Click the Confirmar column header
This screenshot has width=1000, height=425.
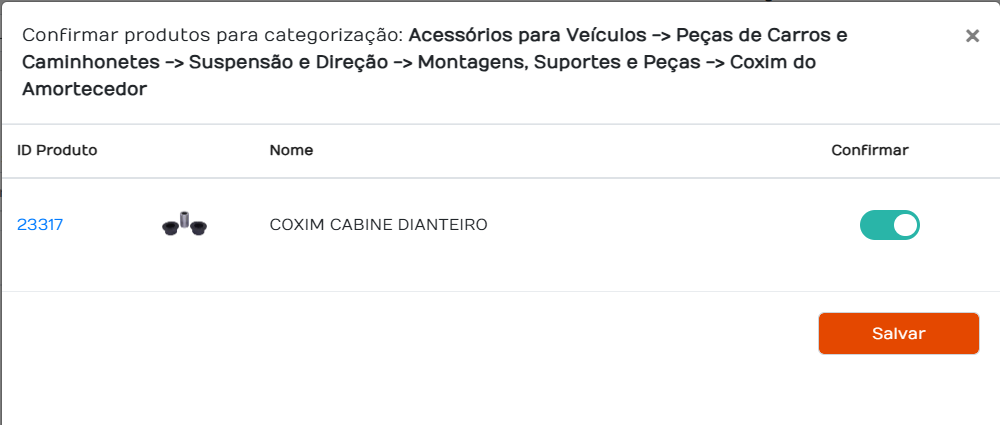tap(869, 151)
